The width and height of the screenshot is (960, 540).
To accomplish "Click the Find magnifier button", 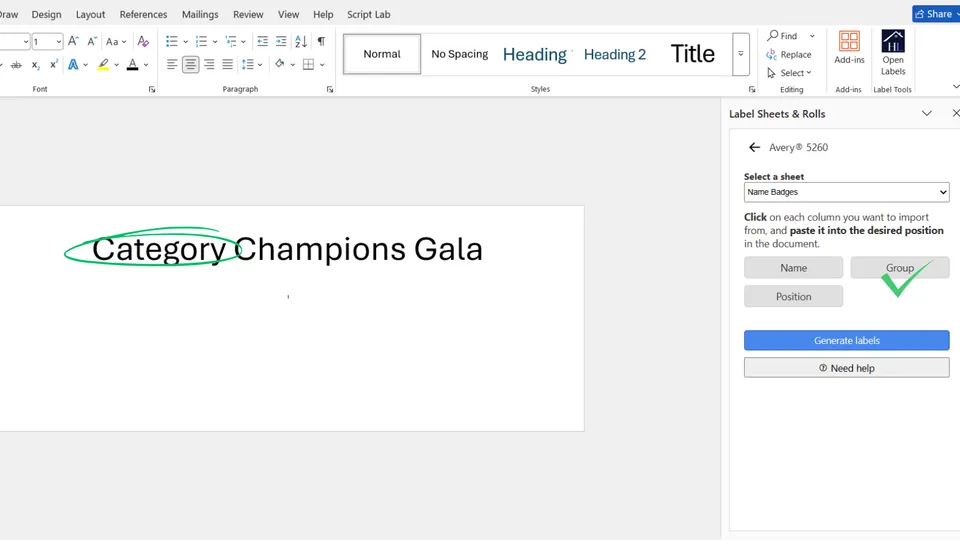I will coord(783,36).
